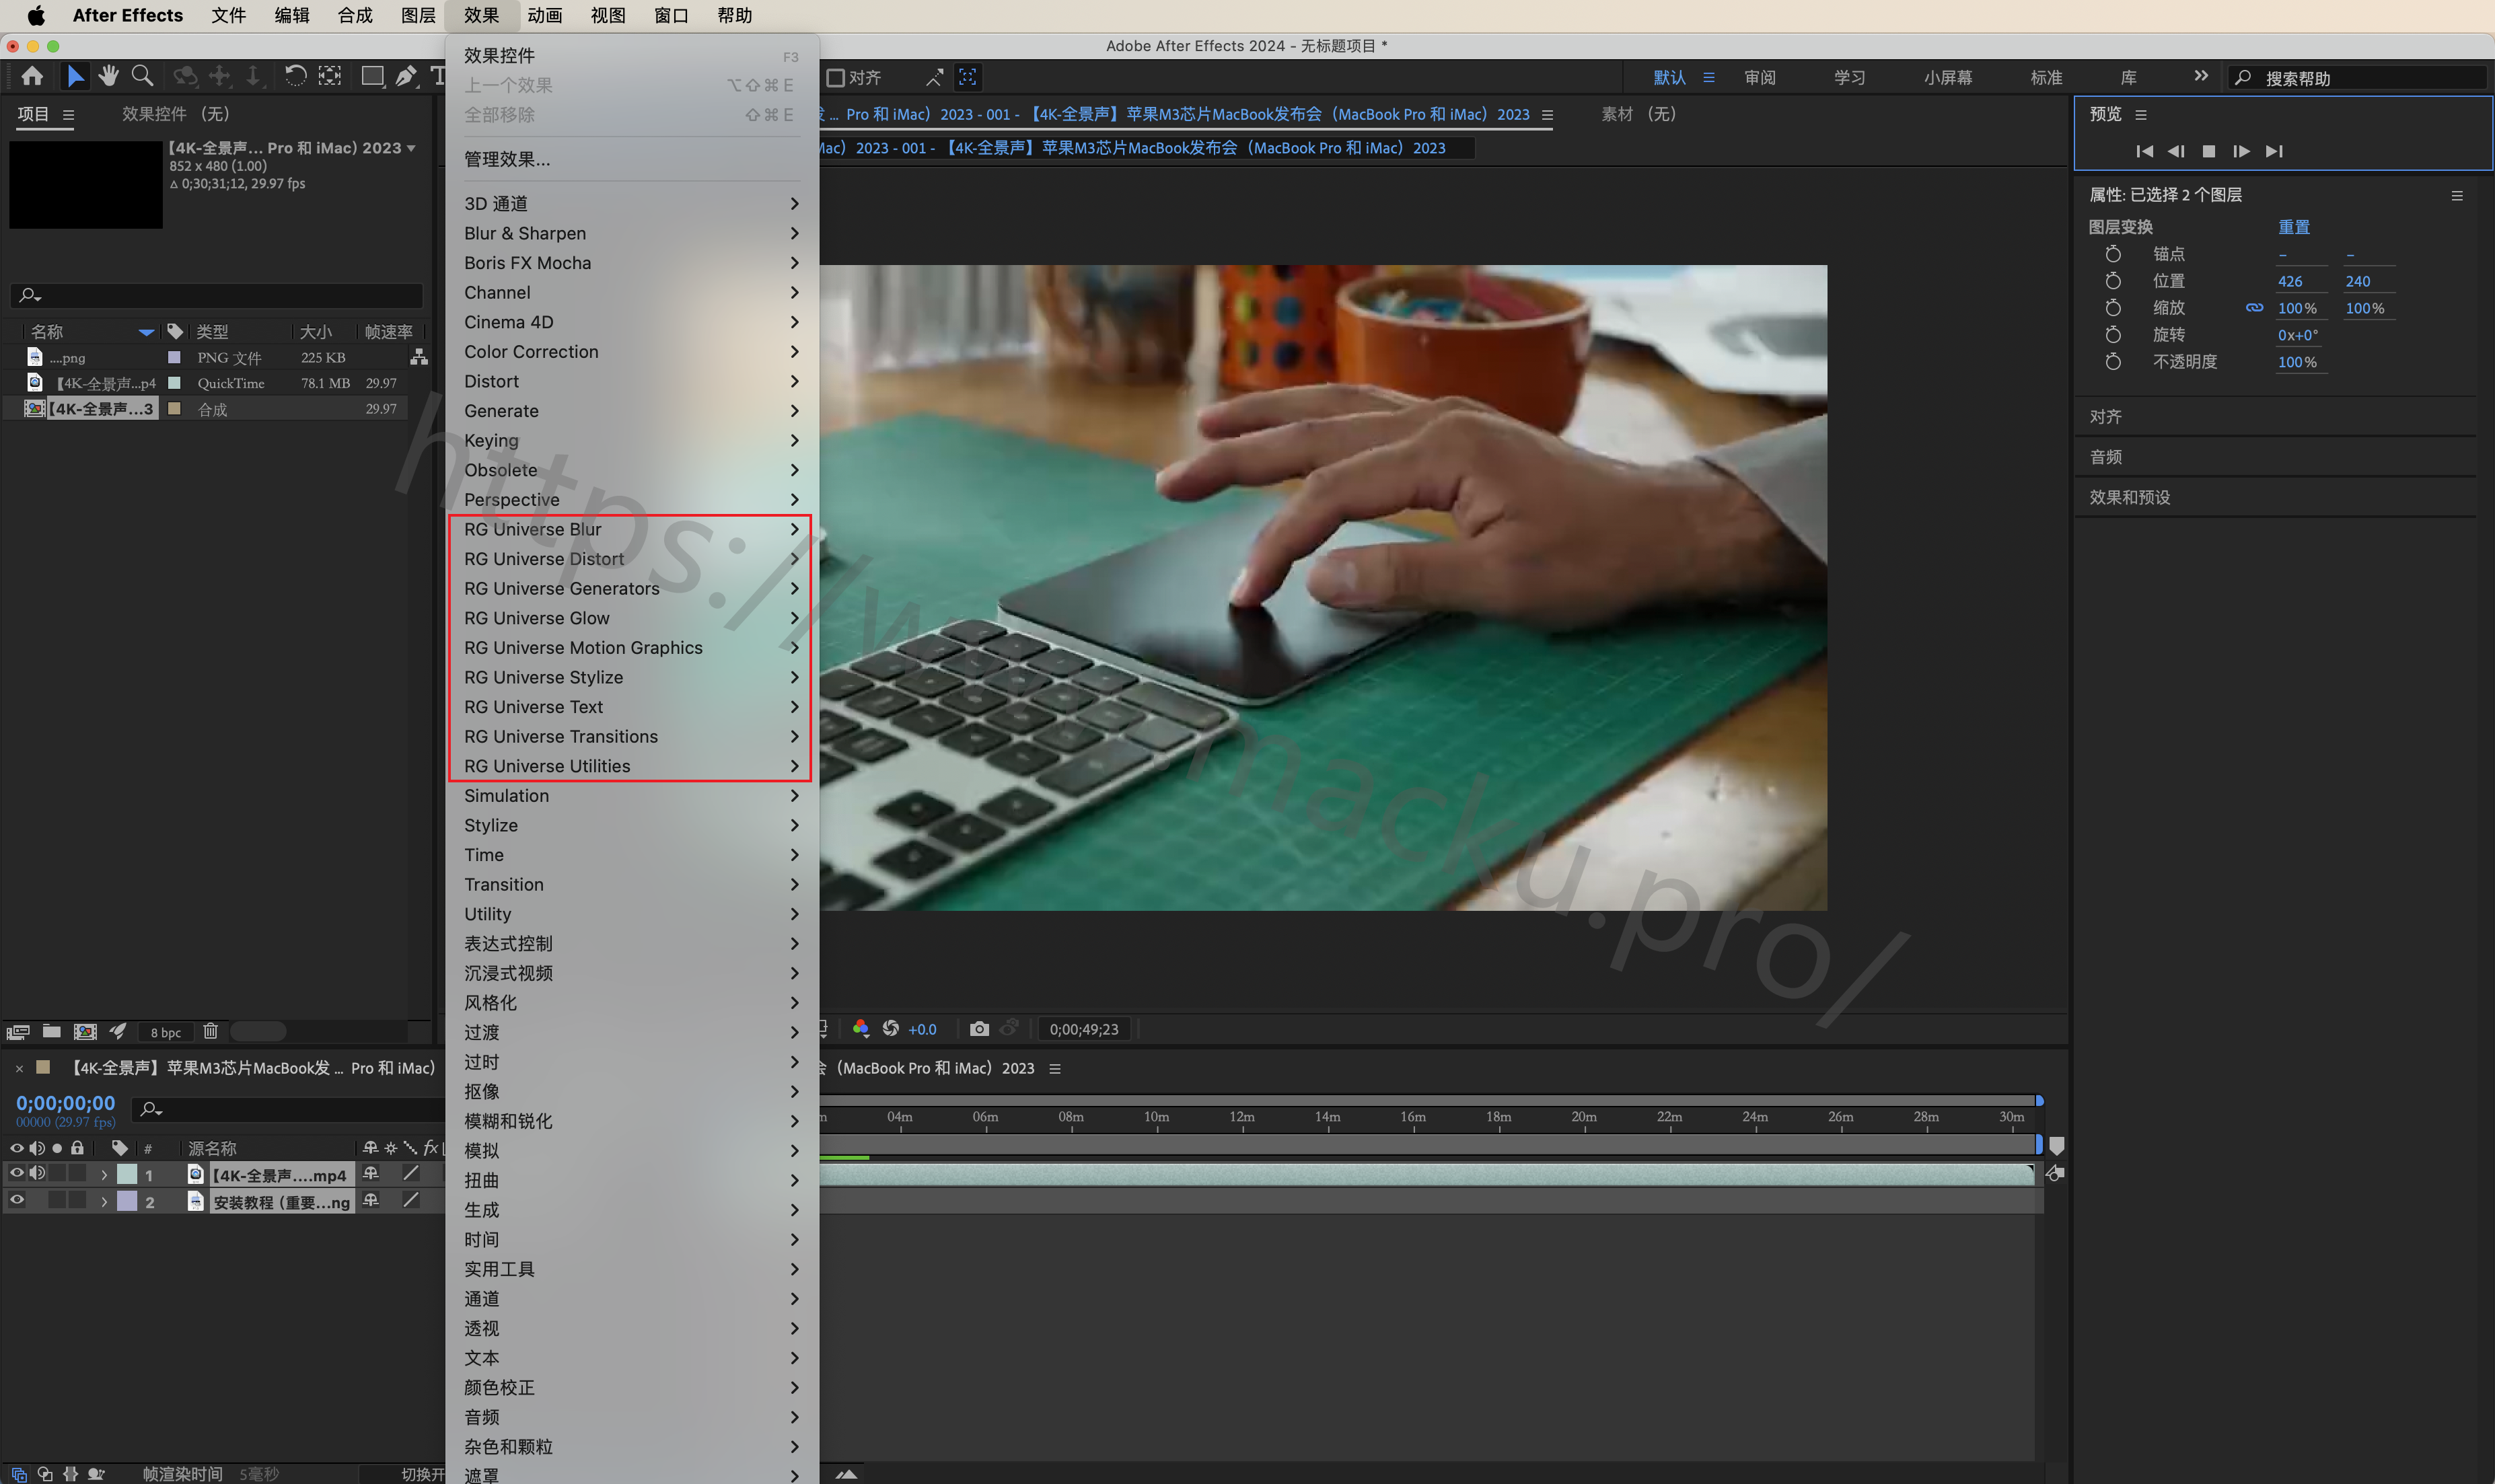This screenshot has height=1484, width=2495.
Task: Step back one frame in the Preview panel
Action: (2176, 151)
